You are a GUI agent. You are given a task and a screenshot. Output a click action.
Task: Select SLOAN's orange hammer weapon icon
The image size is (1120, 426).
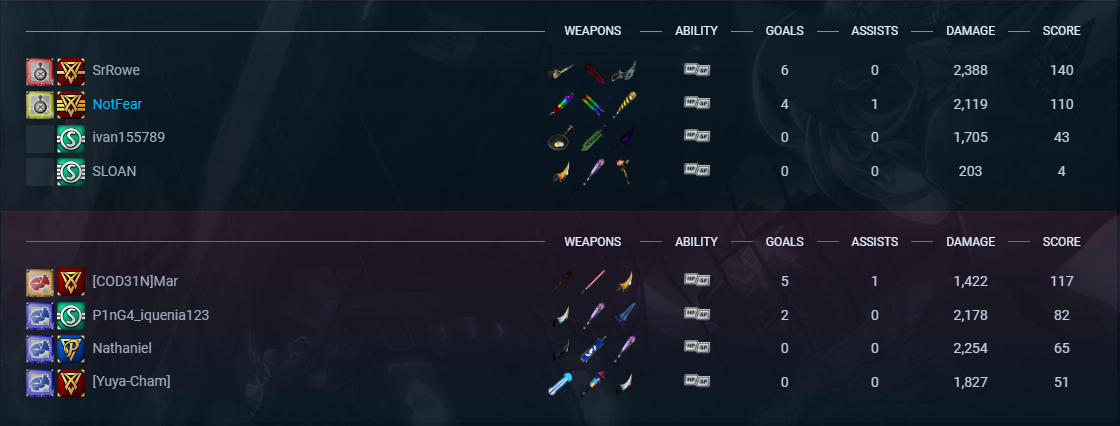click(624, 172)
